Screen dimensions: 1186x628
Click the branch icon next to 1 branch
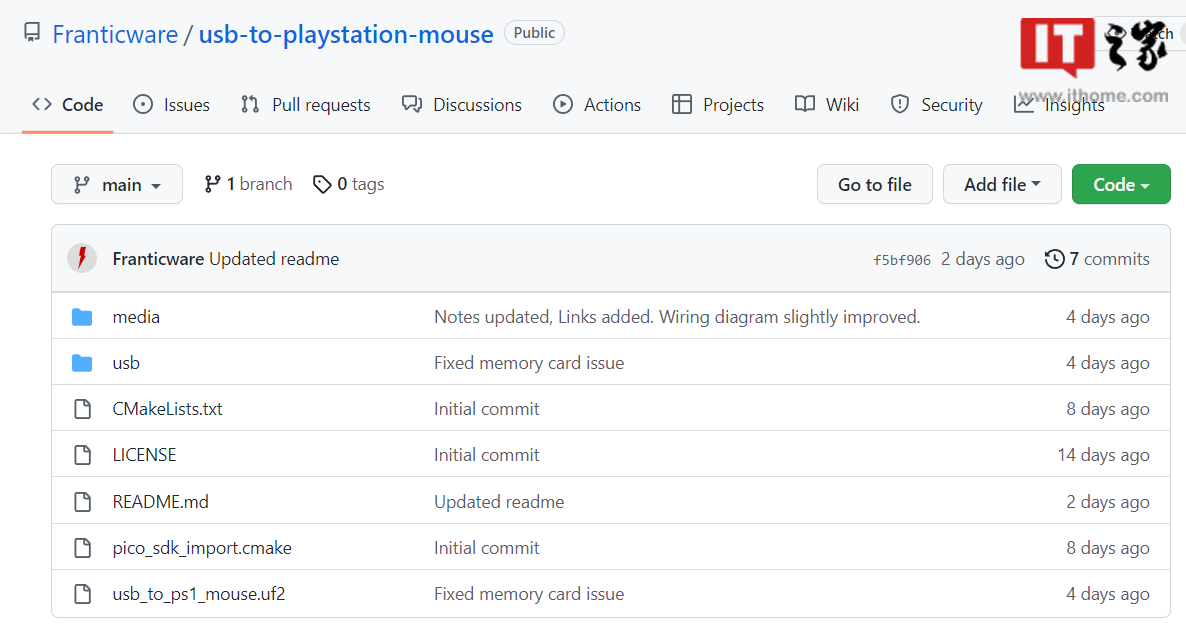213,184
